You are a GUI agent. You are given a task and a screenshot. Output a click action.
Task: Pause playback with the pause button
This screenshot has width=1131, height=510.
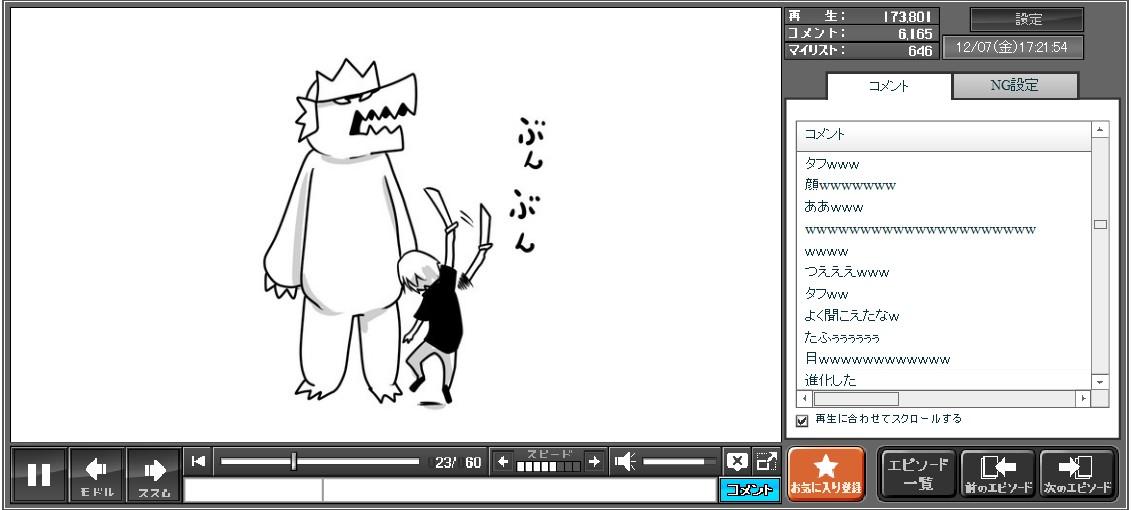tap(39, 475)
